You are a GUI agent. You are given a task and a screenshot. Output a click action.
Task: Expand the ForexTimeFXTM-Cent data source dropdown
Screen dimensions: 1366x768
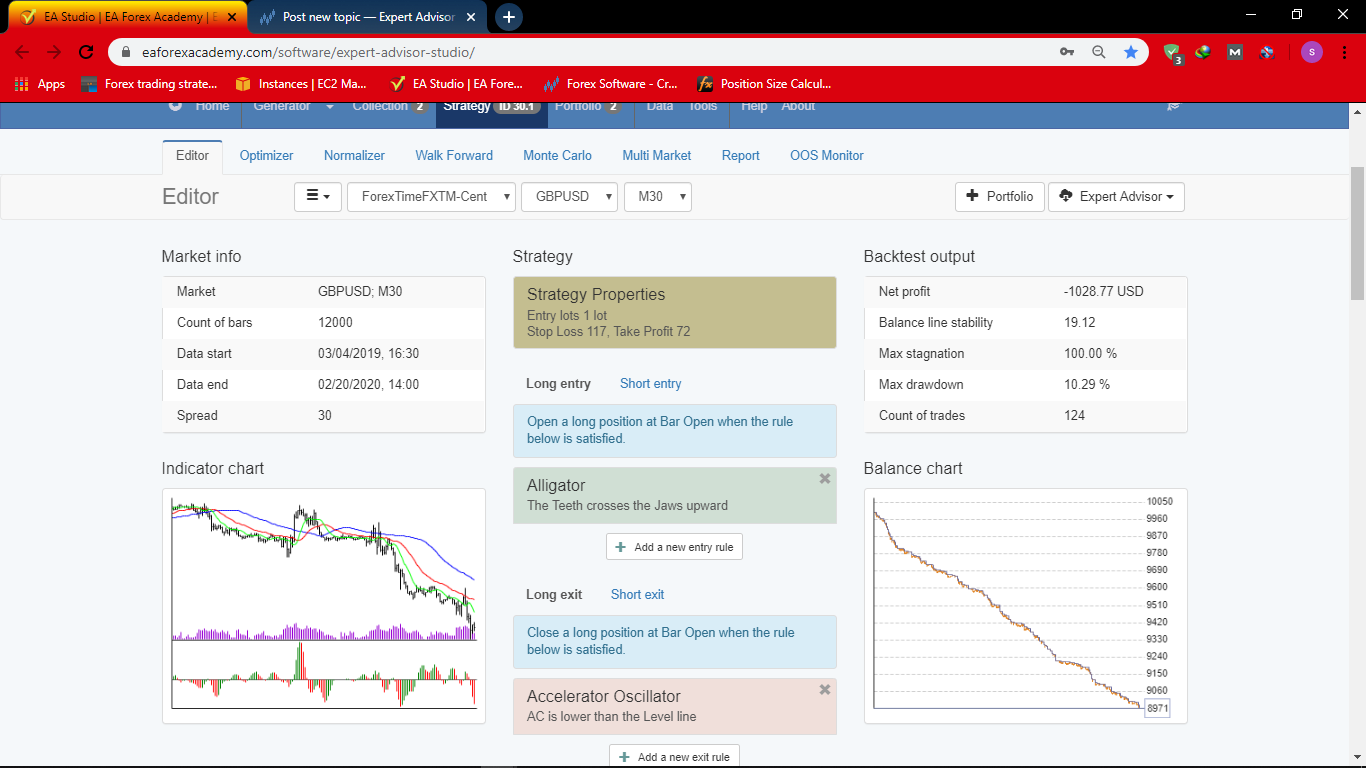click(431, 197)
